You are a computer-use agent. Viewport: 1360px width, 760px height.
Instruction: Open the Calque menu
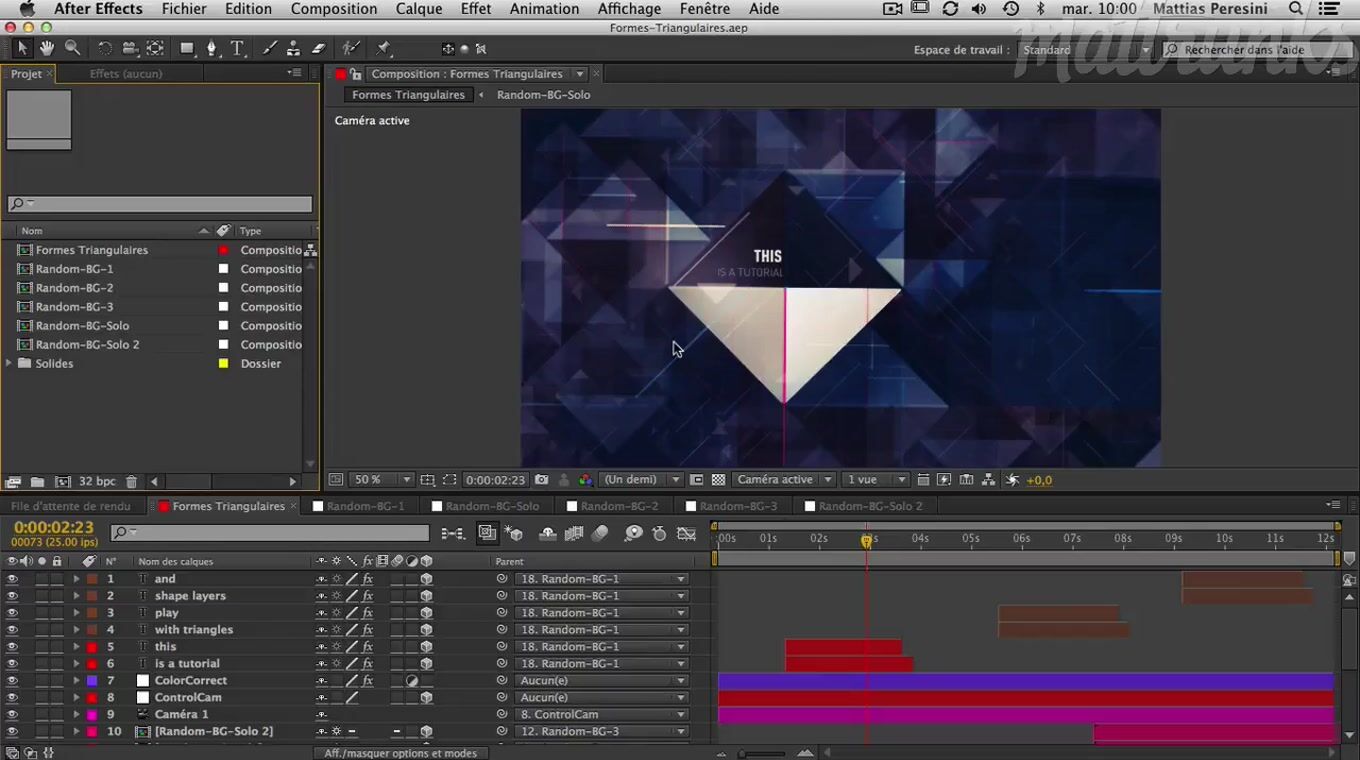pyautogui.click(x=418, y=9)
